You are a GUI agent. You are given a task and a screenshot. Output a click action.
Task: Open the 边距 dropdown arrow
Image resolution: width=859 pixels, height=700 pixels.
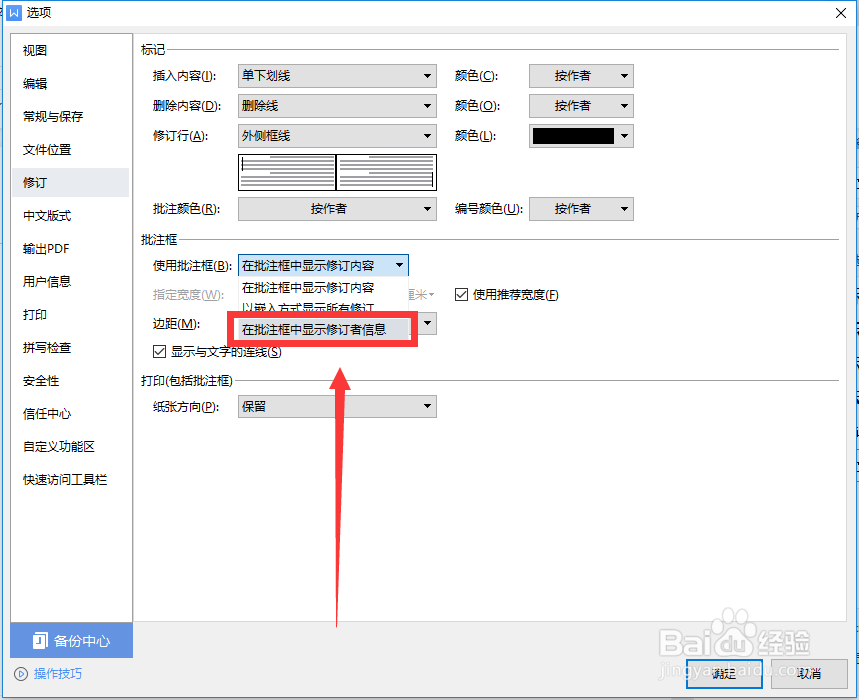(x=428, y=324)
